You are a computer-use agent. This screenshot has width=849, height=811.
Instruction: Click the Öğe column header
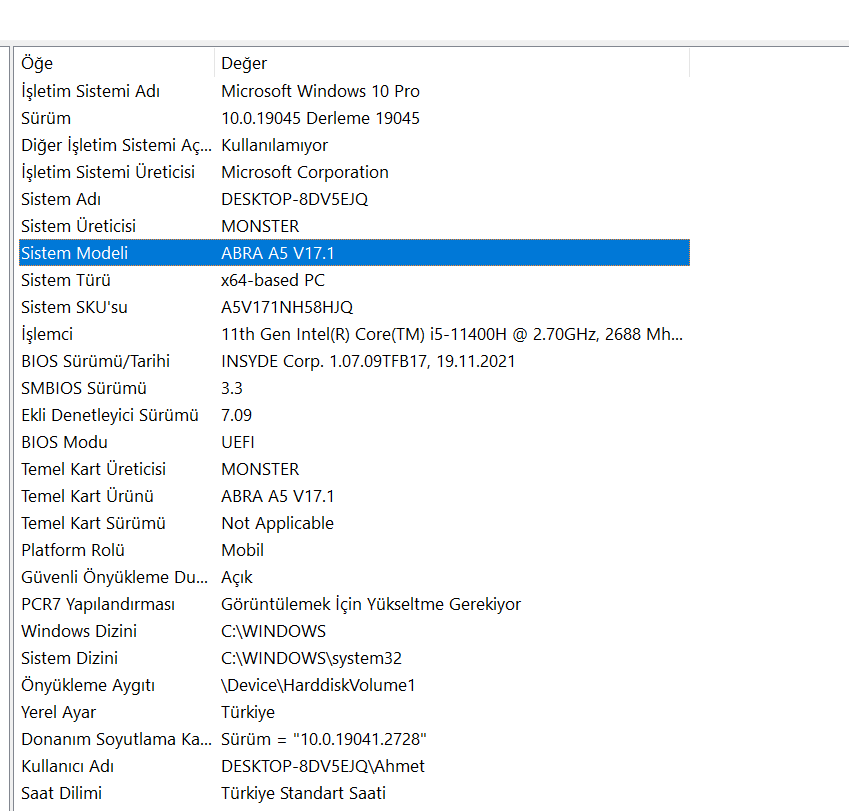[x=116, y=63]
